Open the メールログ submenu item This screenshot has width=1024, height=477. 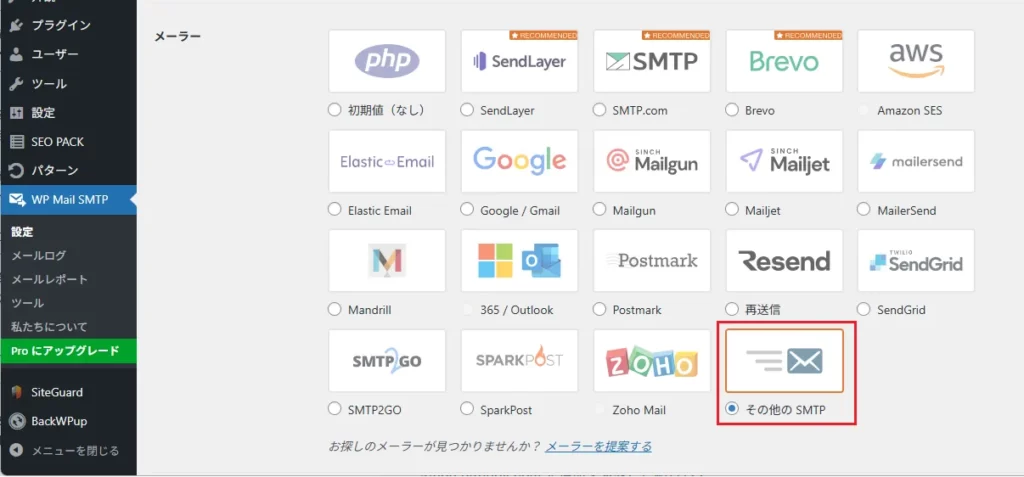point(39,255)
